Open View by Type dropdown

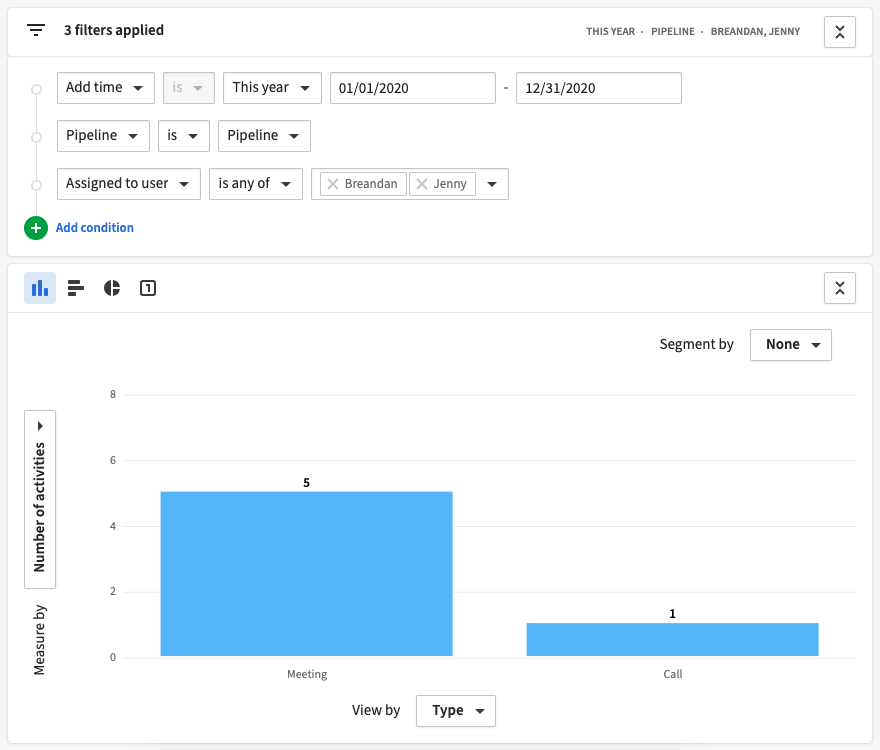(456, 711)
